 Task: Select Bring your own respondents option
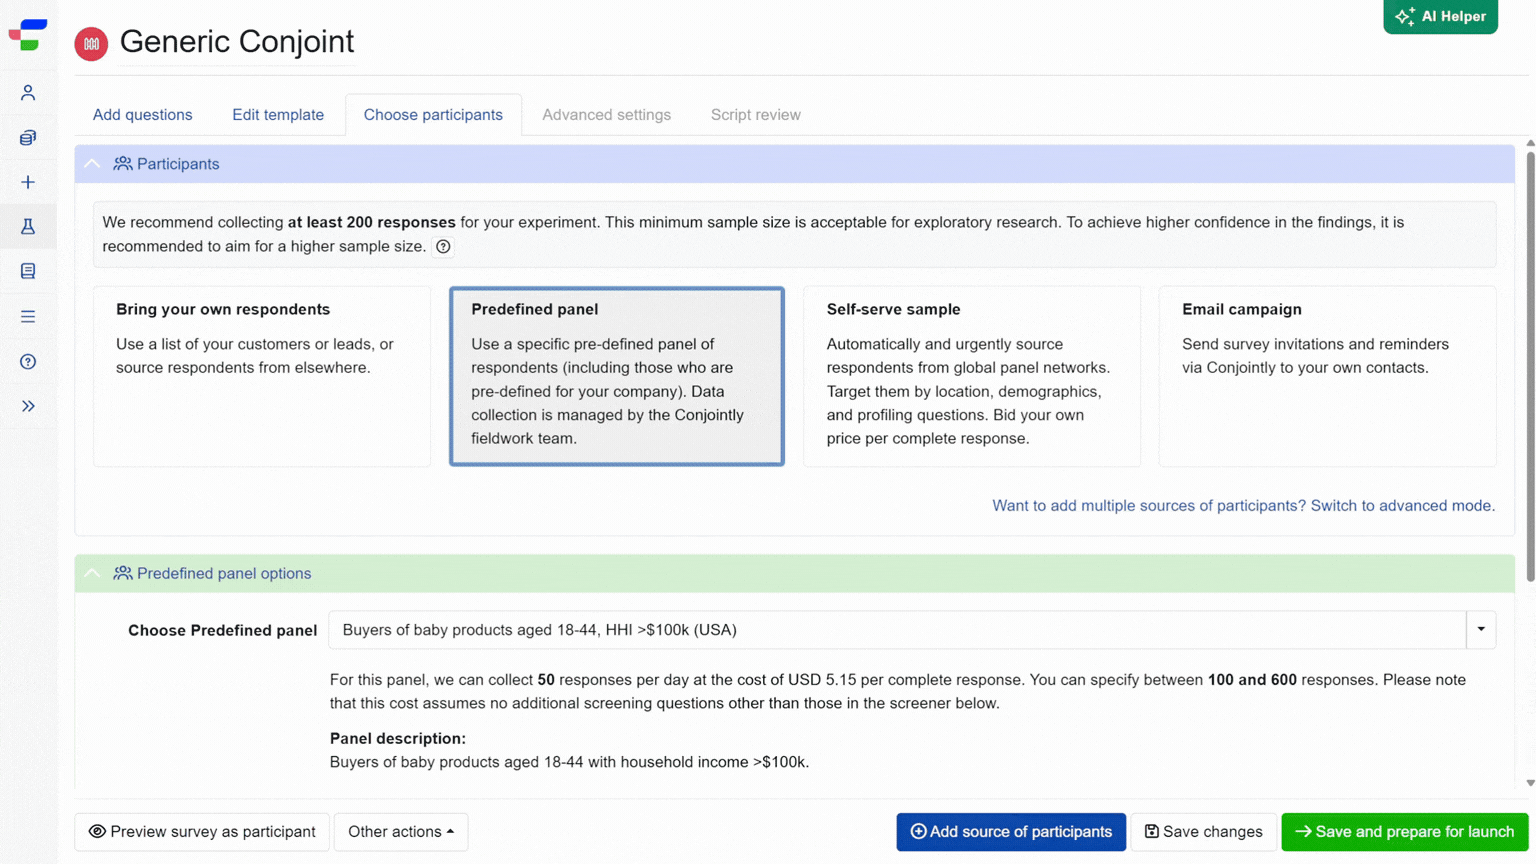pos(262,376)
